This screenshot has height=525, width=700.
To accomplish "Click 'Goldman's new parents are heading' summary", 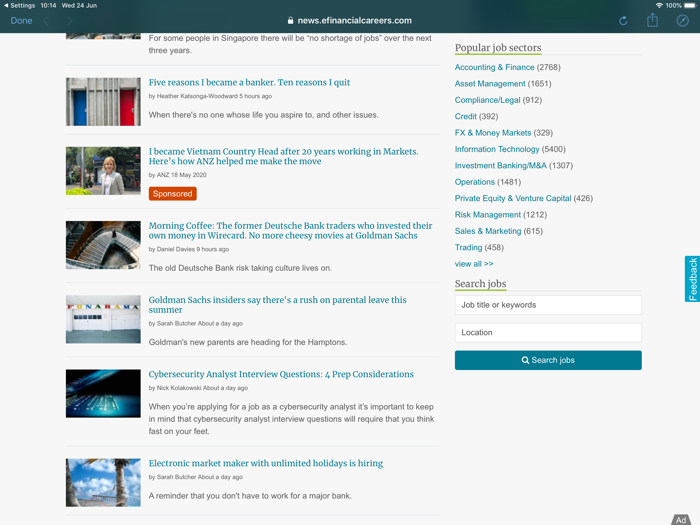I will [x=248, y=342].
